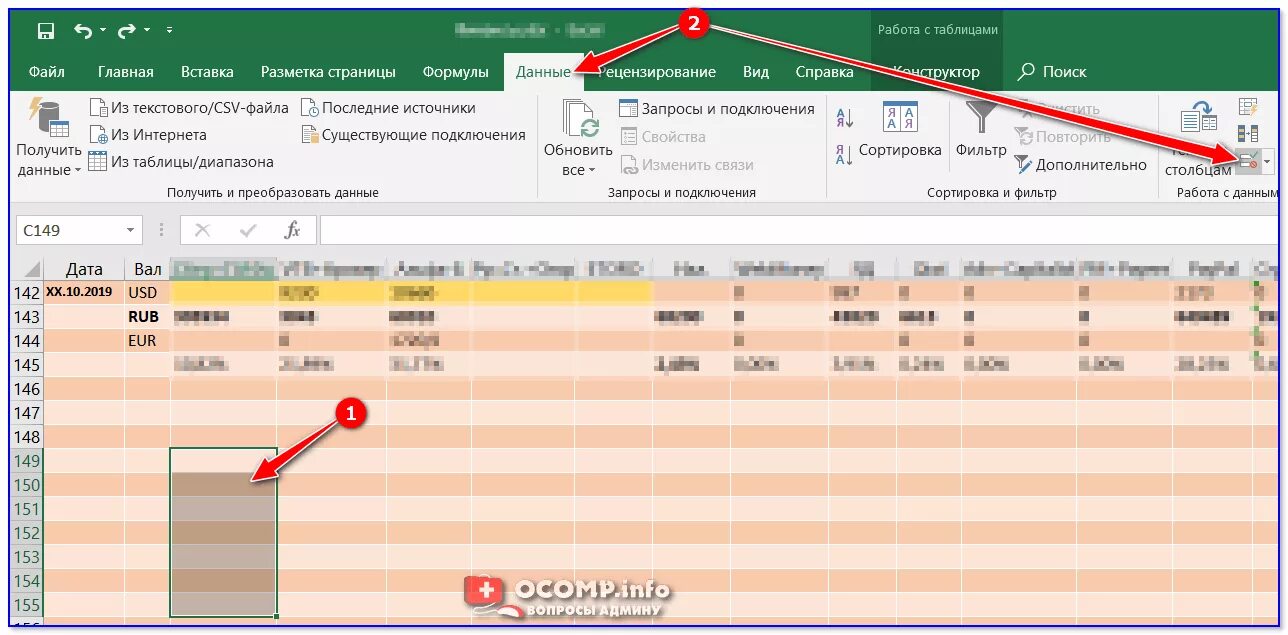Screen dimensions: 1288x635
Task: Select row header 145
Action: coord(28,365)
